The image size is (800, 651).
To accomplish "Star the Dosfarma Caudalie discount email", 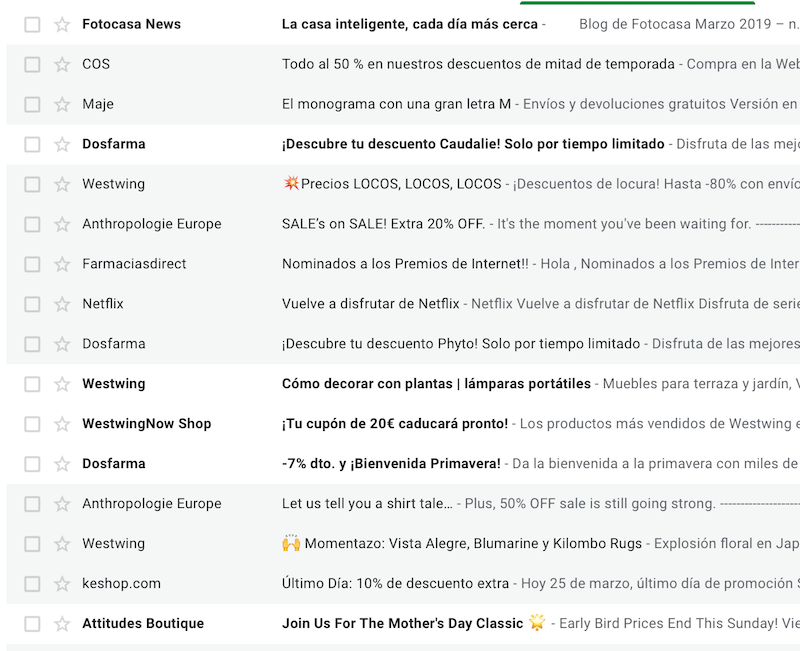I will (62, 144).
